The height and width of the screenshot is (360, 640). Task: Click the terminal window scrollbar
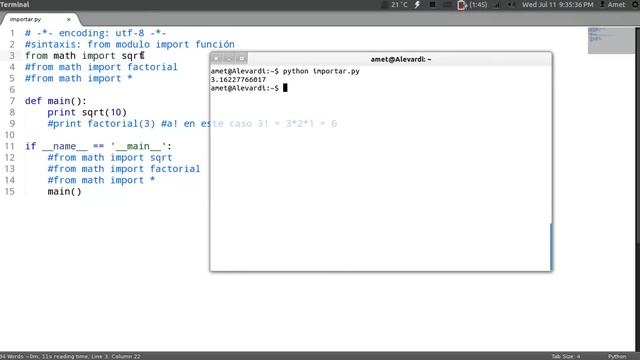pyautogui.click(x=551, y=247)
